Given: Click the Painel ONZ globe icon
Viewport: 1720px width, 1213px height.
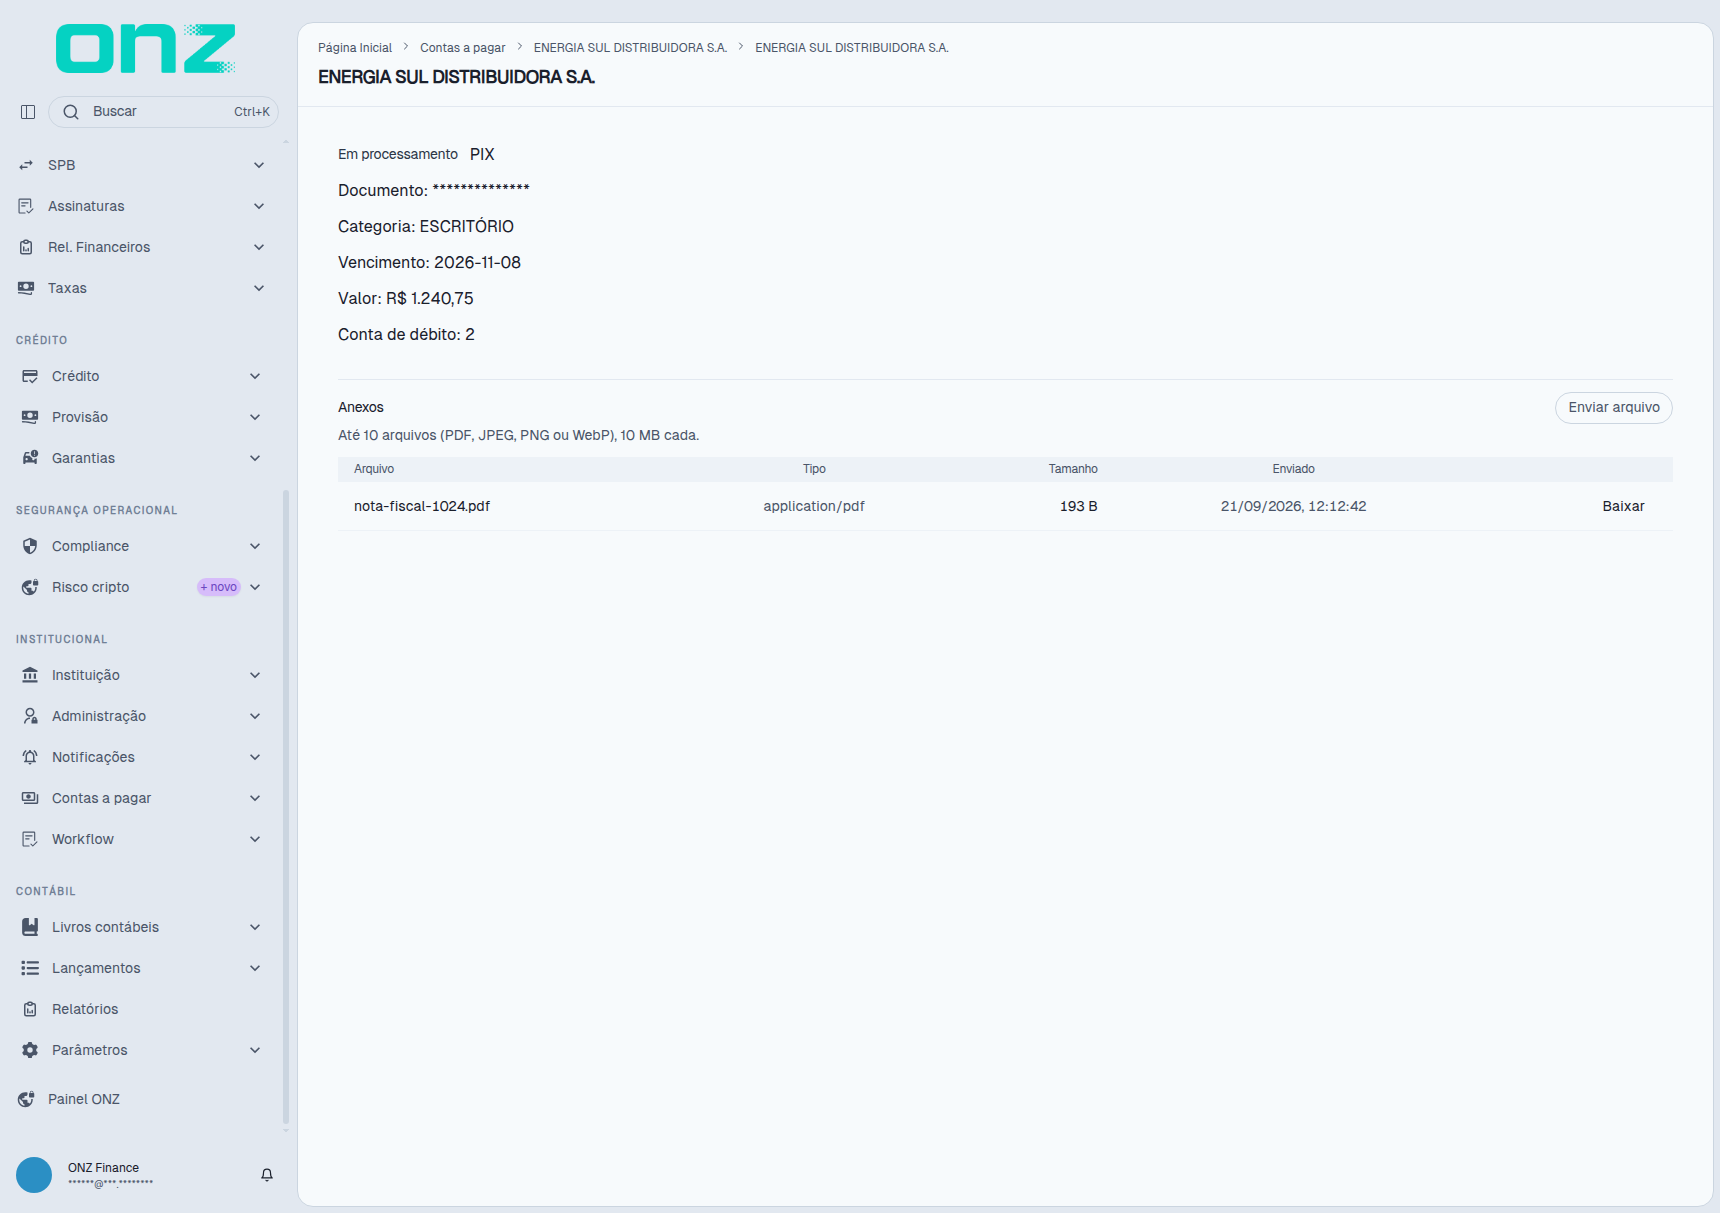Looking at the screenshot, I should (26, 1099).
